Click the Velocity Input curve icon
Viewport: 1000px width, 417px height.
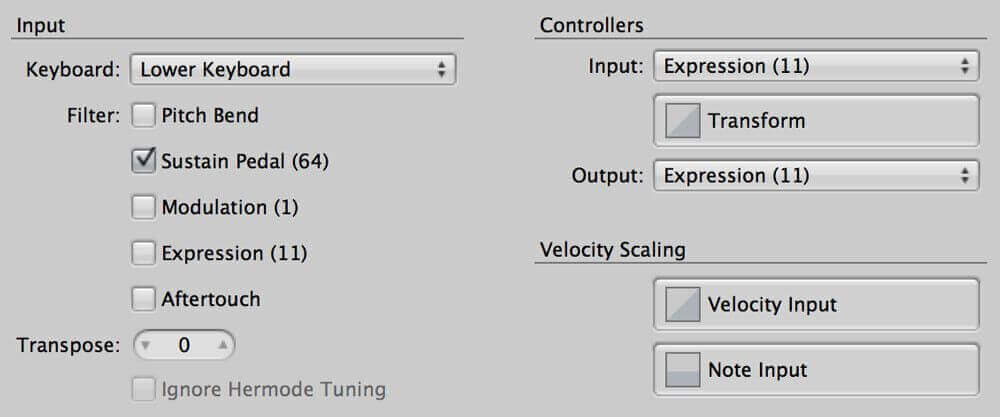(682, 304)
